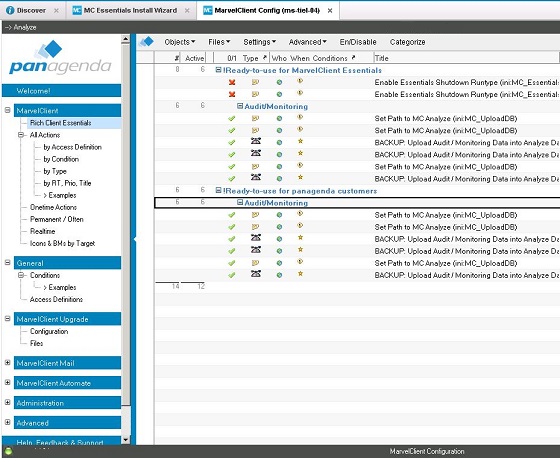Open the MC Essentials Install Wizard tab
The height and width of the screenshot is (458, 560).
(x=130, y=10)
